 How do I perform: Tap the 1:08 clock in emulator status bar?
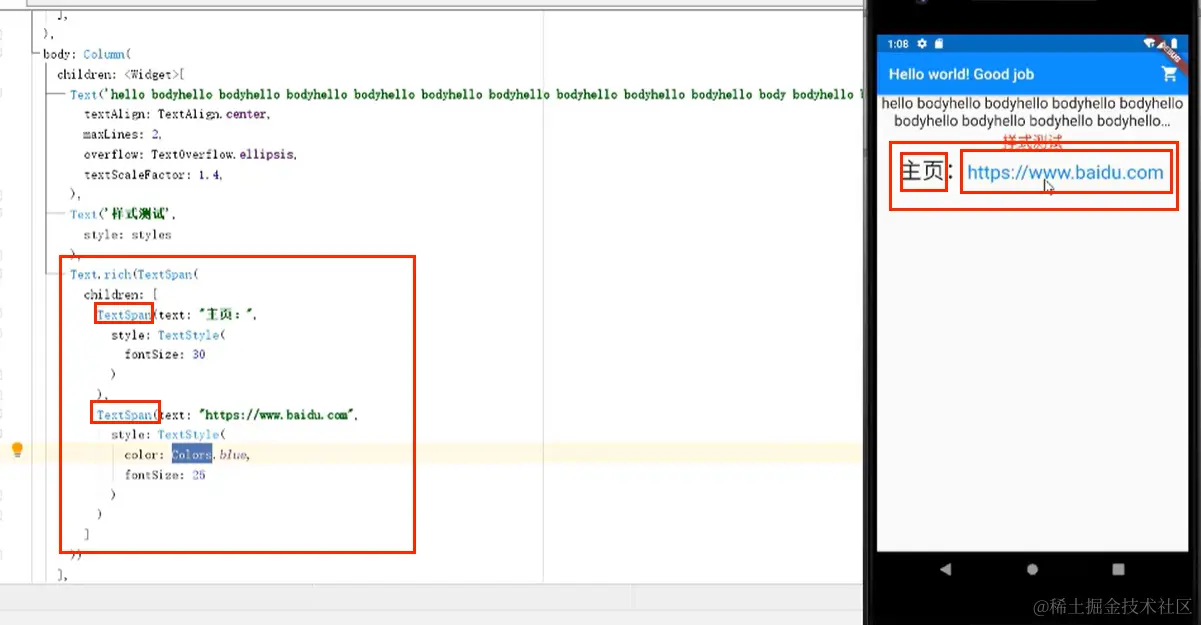[x=898, y=44]
